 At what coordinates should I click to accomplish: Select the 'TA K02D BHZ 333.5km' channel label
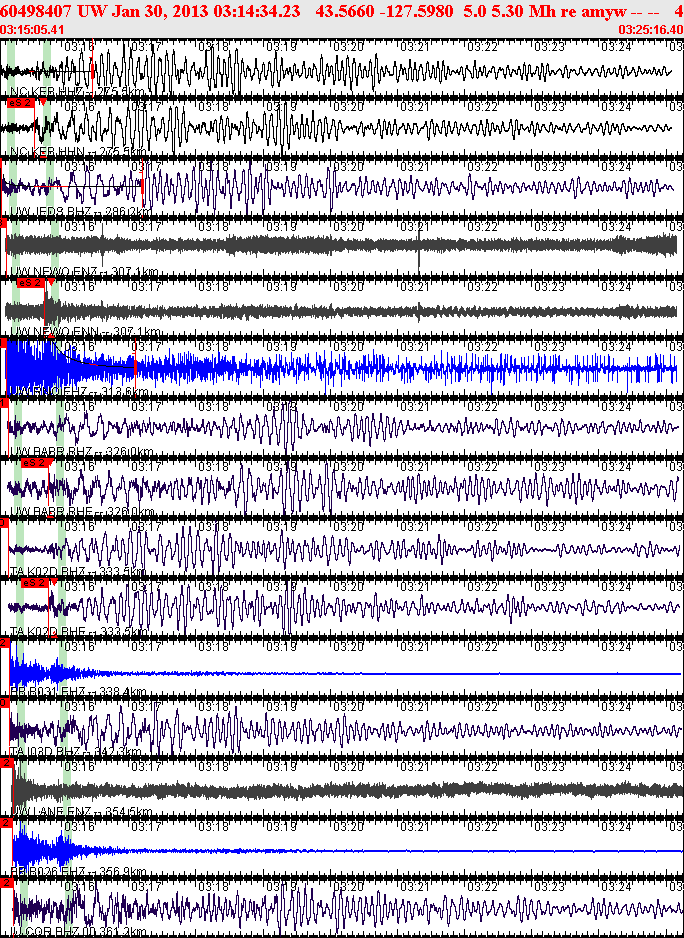[x=78, y=571]
